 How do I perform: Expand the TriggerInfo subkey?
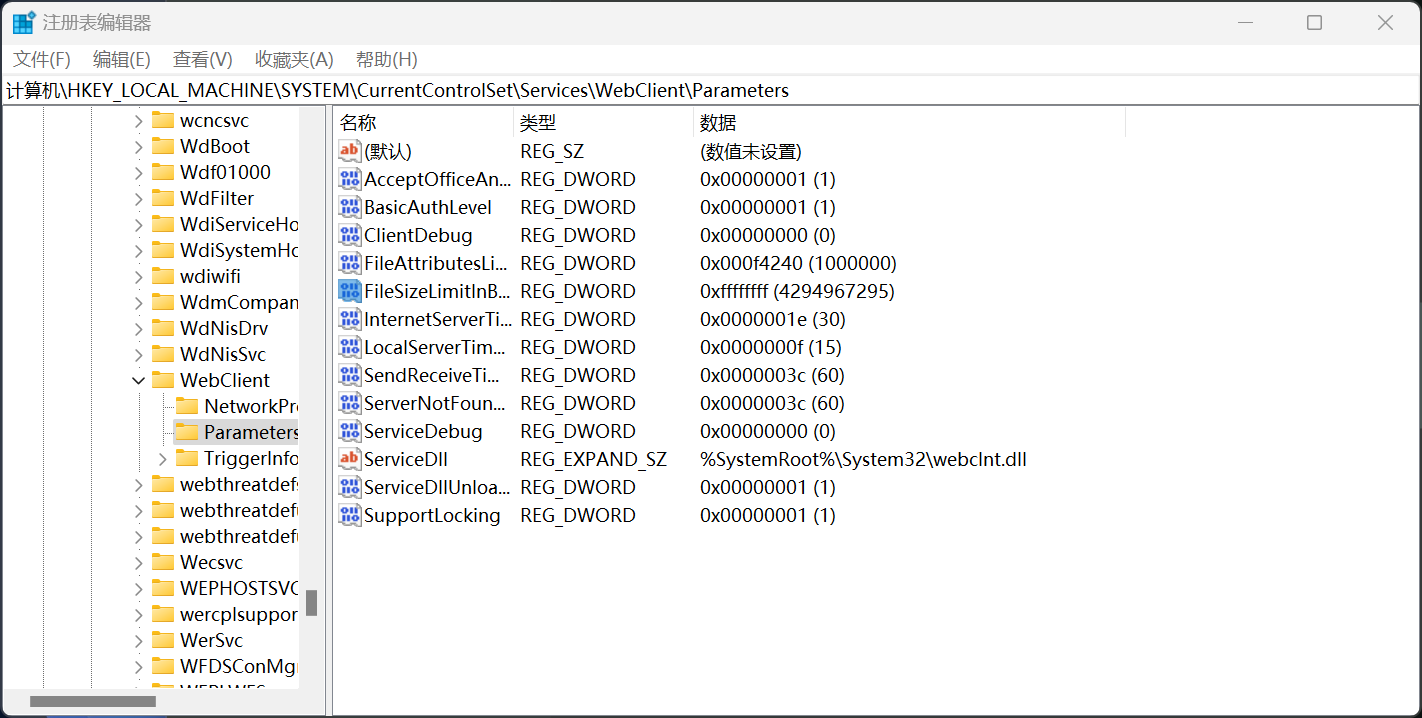pyautogui.click(x=163, y=458)
